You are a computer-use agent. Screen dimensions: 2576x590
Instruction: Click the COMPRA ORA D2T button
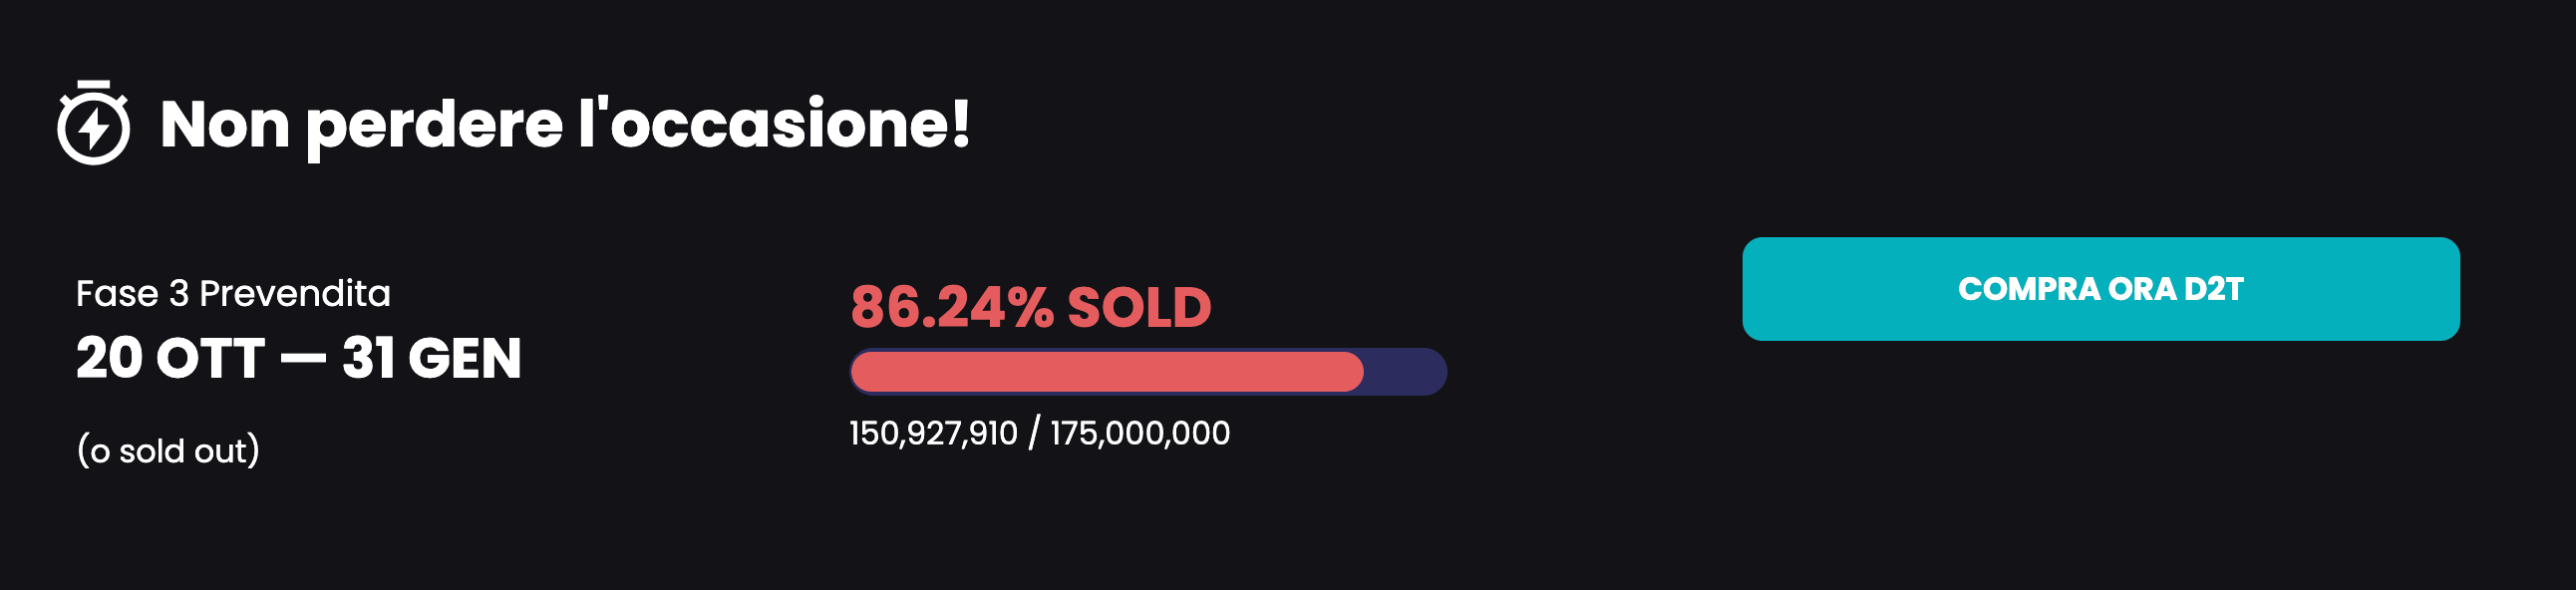coord(2100,289)
